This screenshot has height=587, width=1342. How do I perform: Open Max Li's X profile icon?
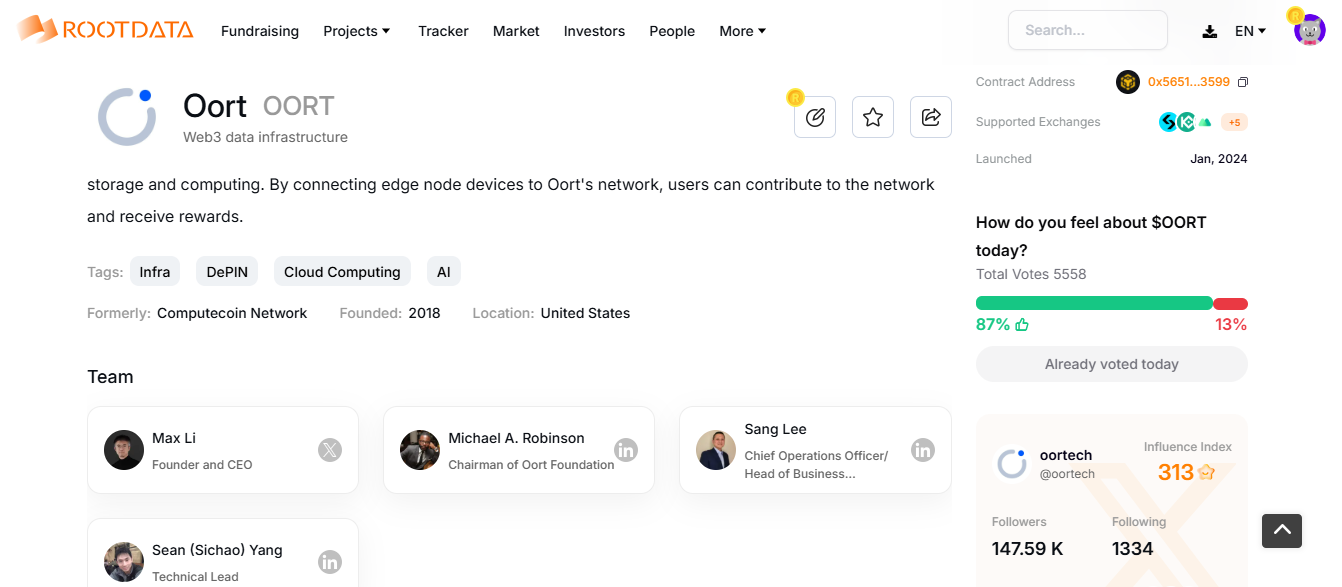[x=330, y=450]
